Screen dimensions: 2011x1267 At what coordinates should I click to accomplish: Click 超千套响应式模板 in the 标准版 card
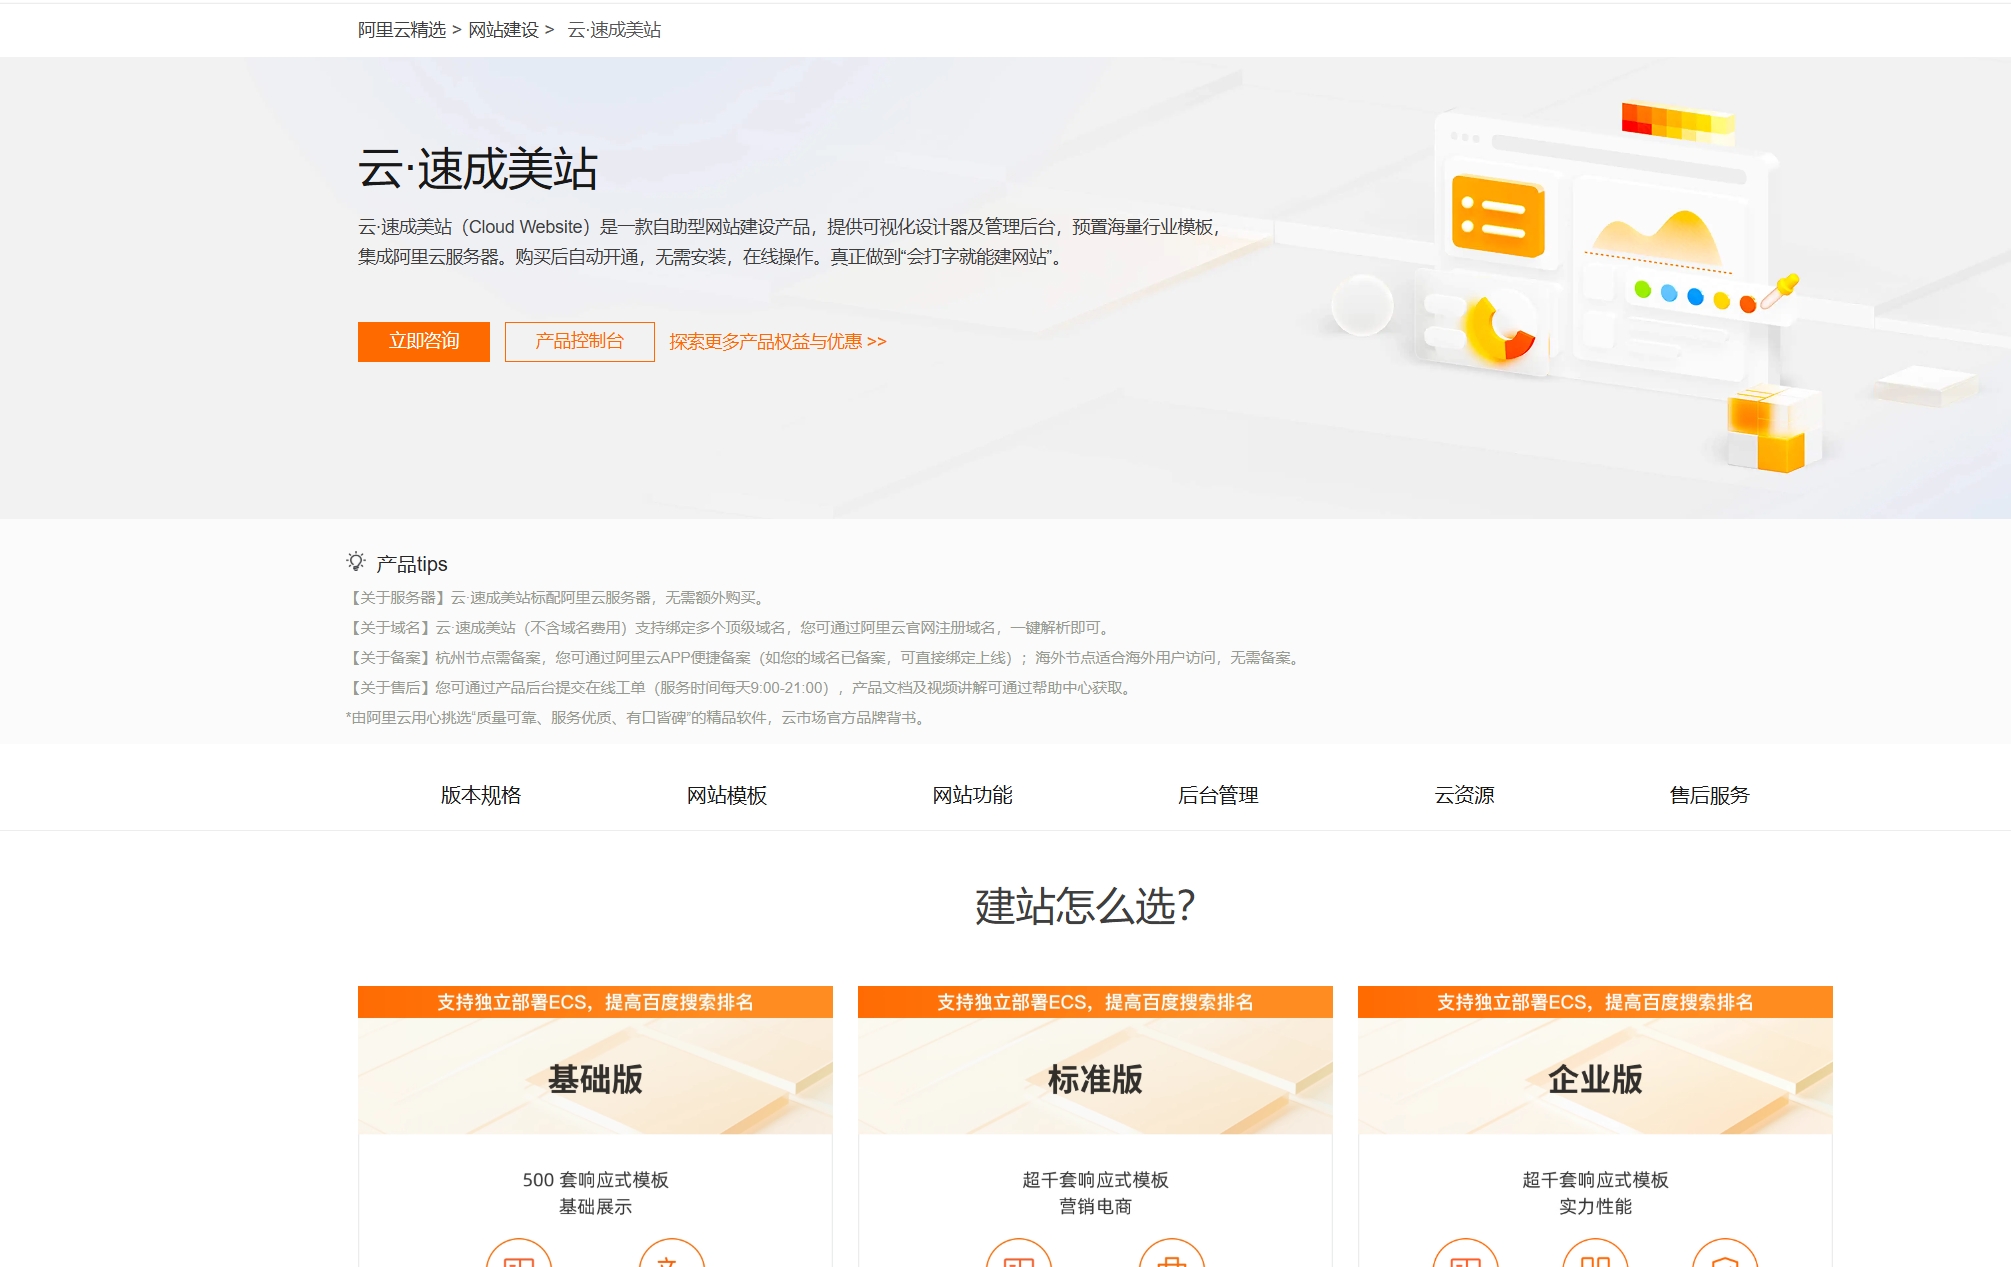click(1095, 1180)
